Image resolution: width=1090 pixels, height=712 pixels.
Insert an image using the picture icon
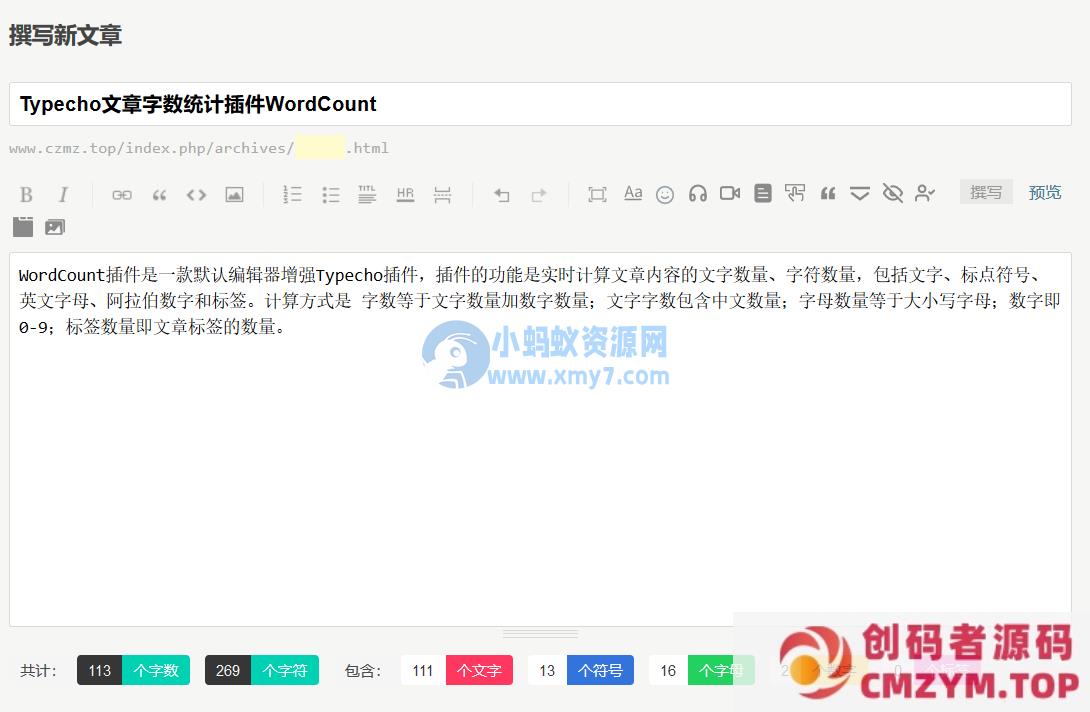point(234,194)
